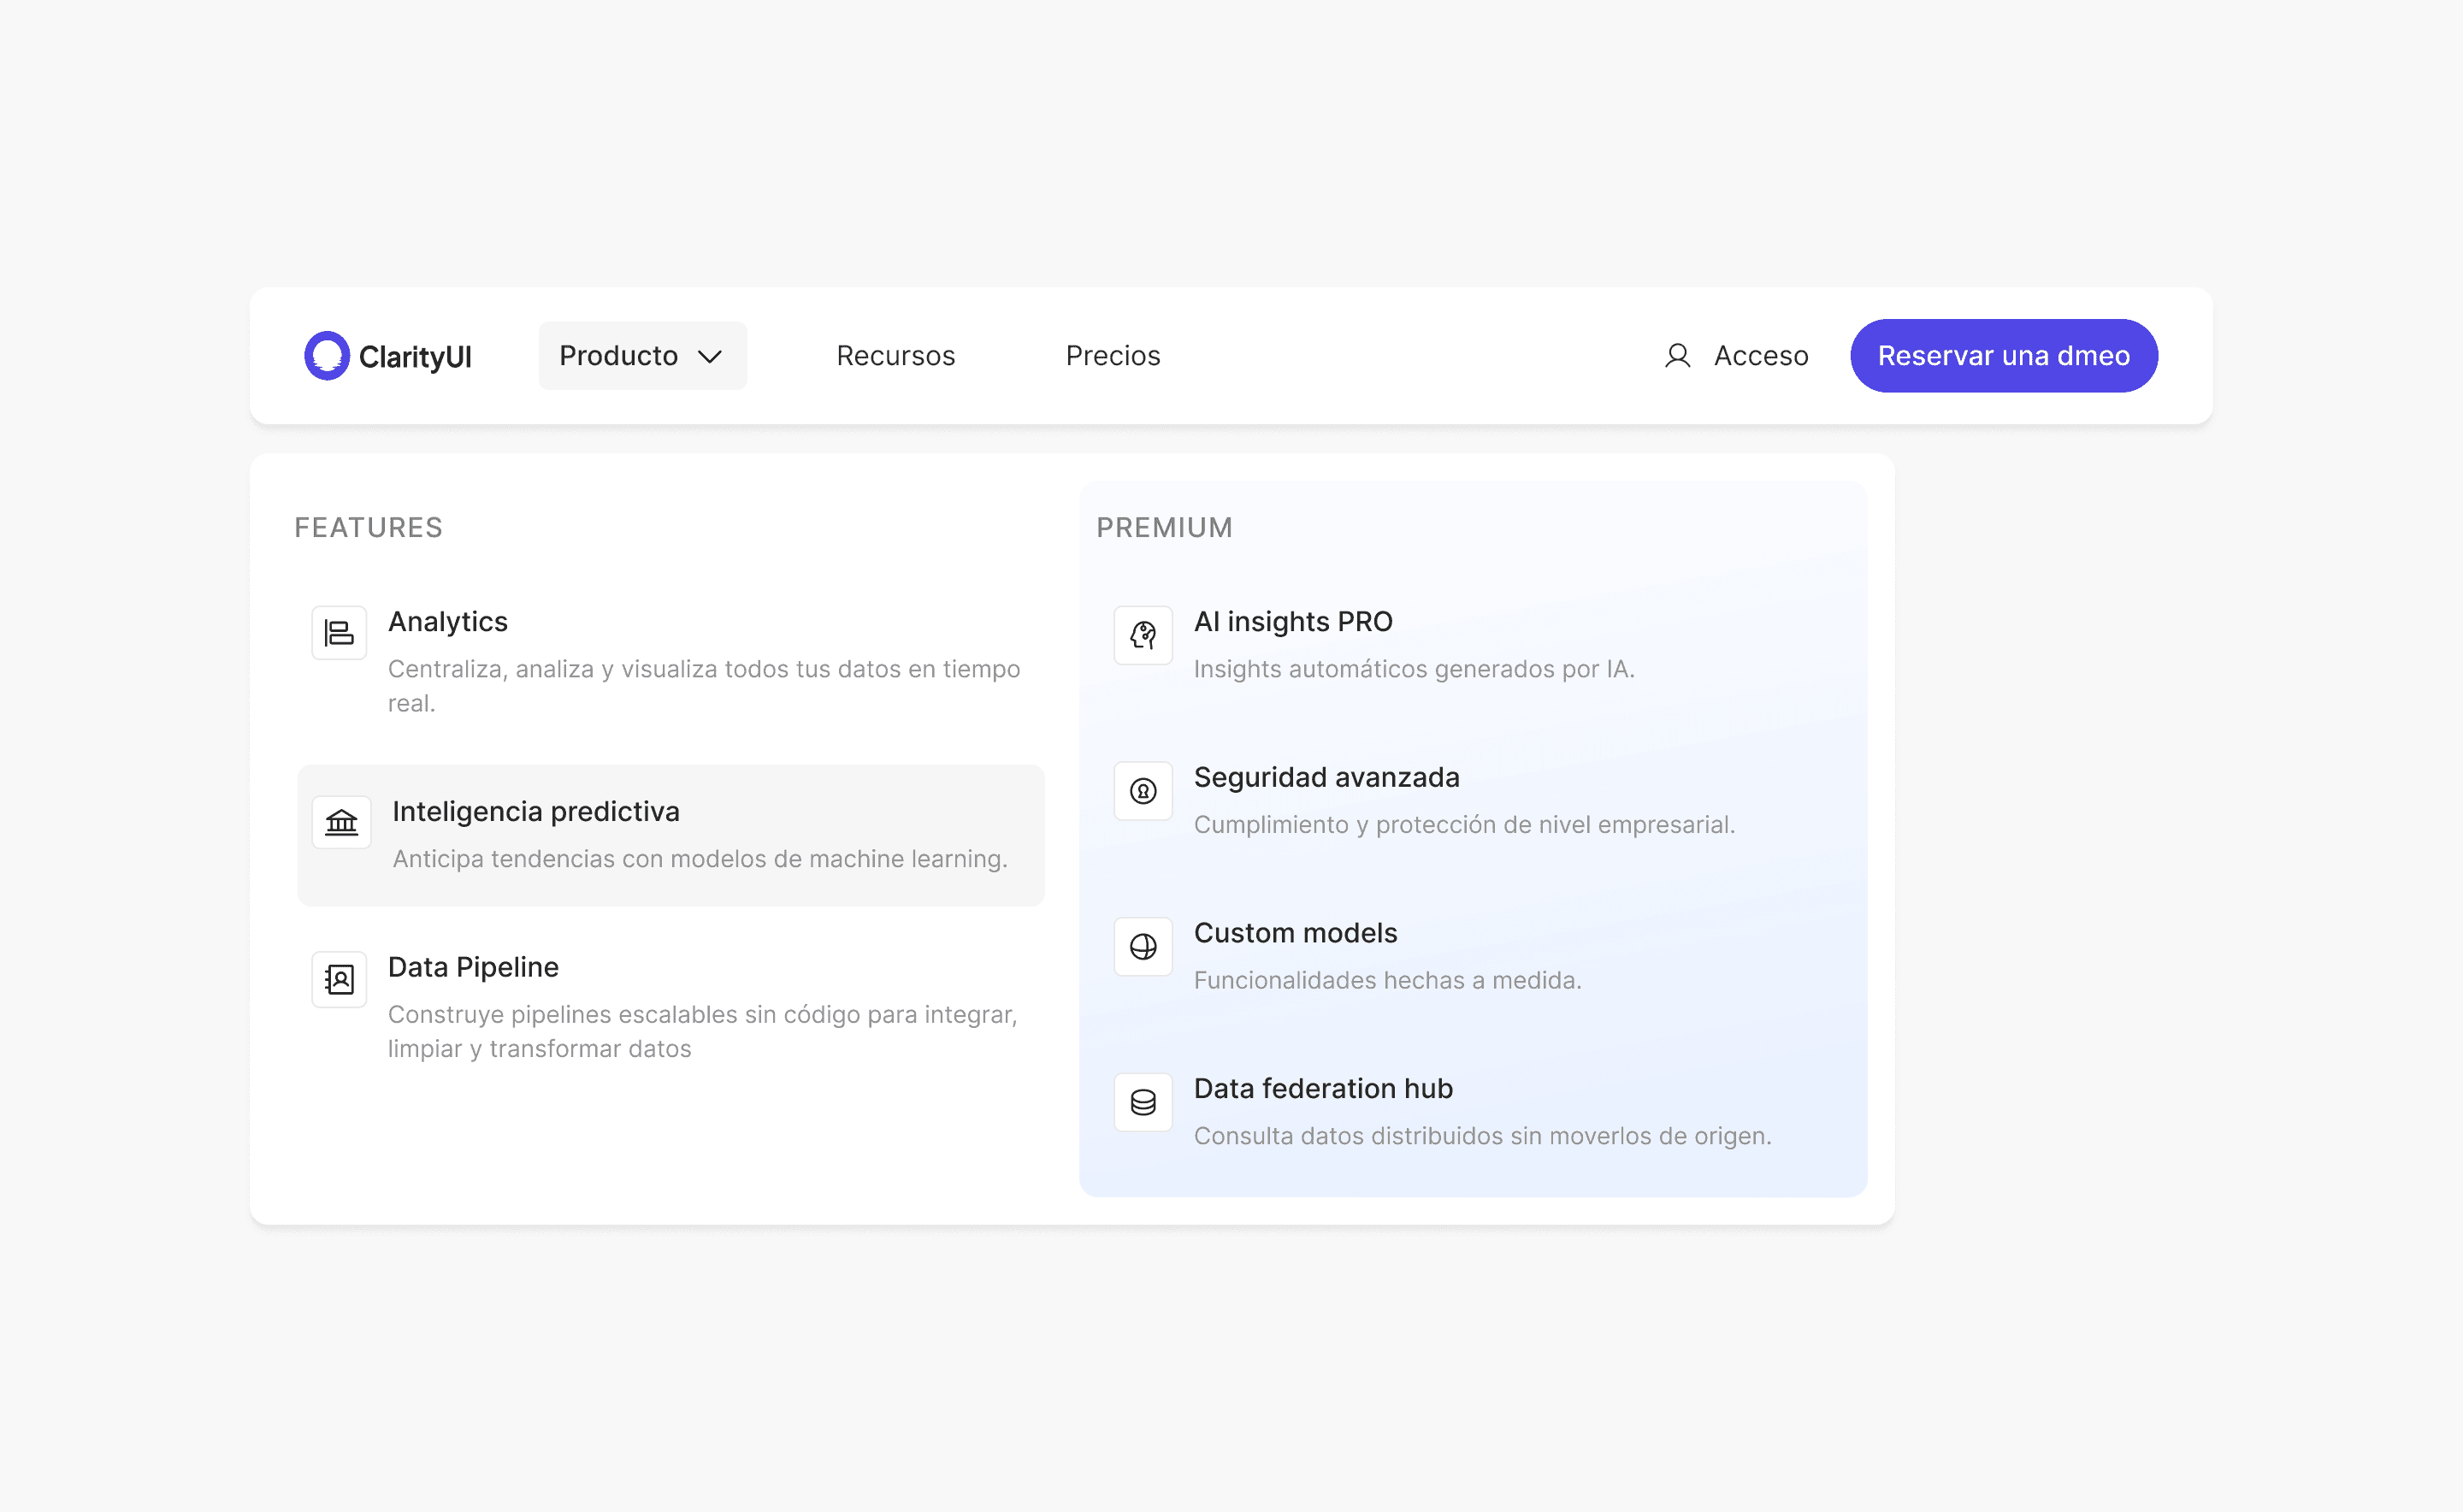Select the Analytics feature title
Image resolution: width=2463 pixels, height=1512 pixels.
447,621
